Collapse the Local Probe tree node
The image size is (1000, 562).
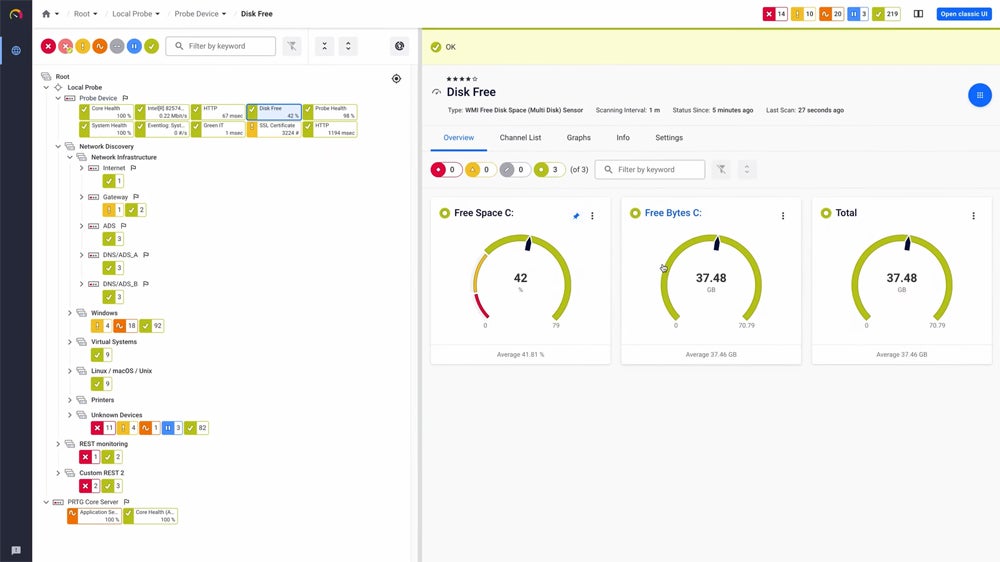point(46,87)
